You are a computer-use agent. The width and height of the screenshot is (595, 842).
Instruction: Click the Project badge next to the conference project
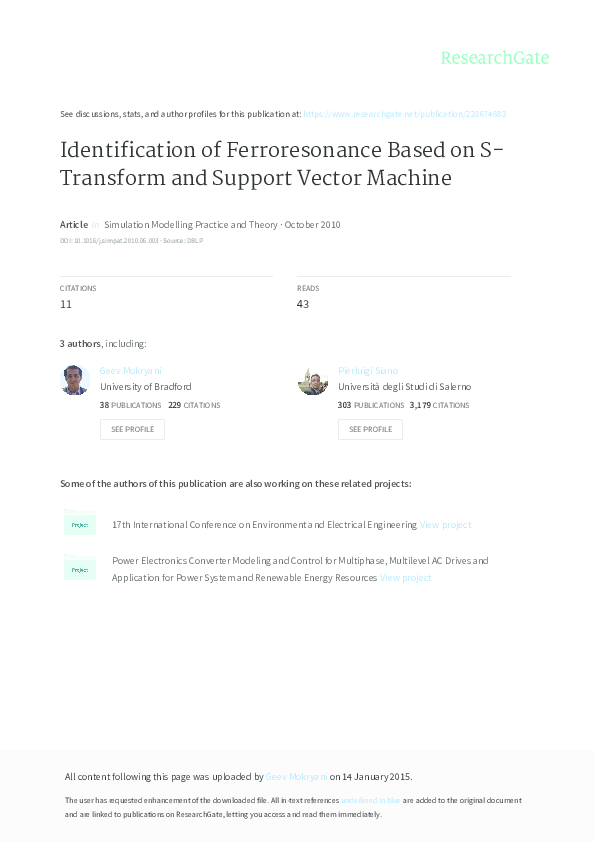(80, 524)
